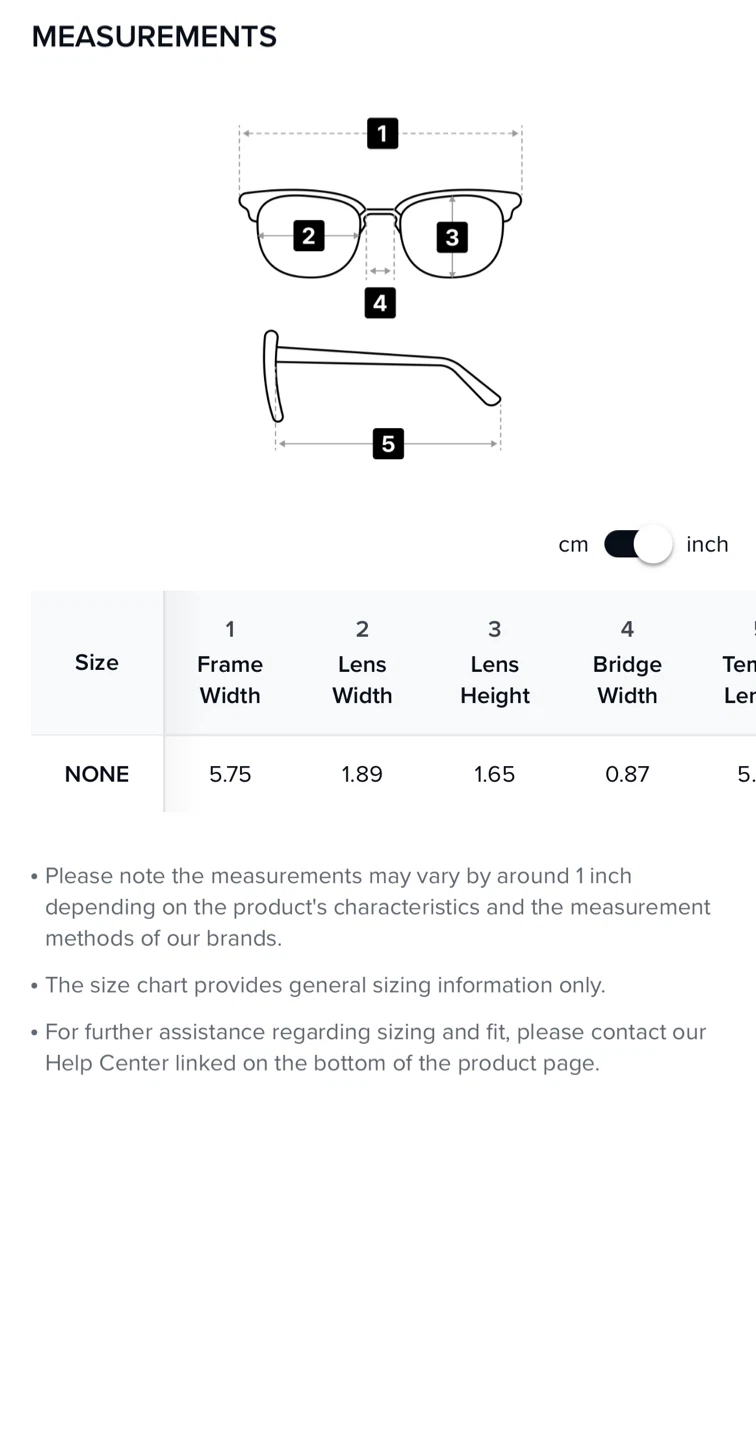Click marker 2 on the left lens
Viewport: 756px width, 1440px height.
pyautogui.click(x=308, y=236)
